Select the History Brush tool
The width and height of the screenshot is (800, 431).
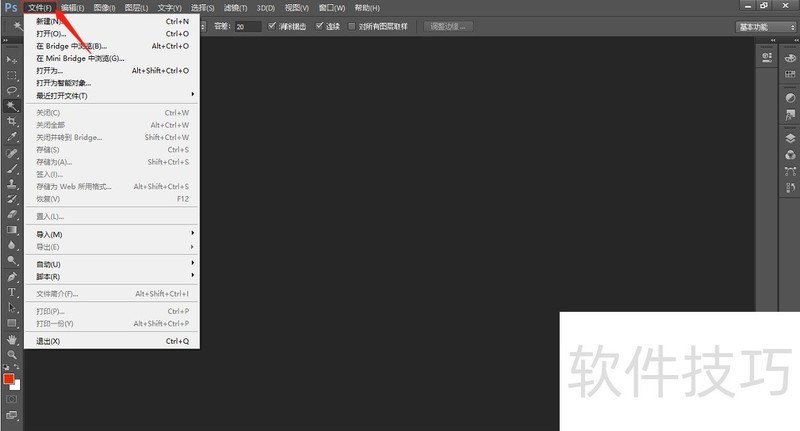tap(12, 199)
